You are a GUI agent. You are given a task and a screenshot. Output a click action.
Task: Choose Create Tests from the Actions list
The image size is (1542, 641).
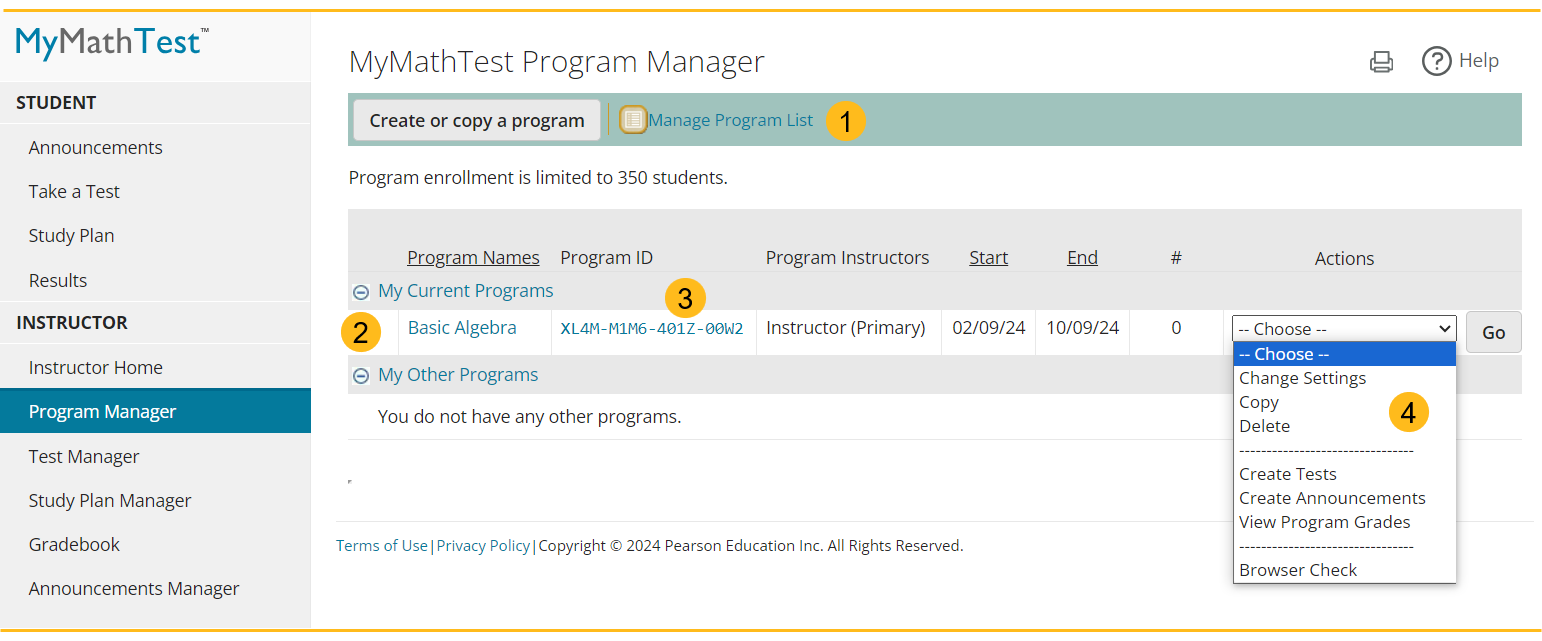pyautogui.click(x=1288, y=474)
